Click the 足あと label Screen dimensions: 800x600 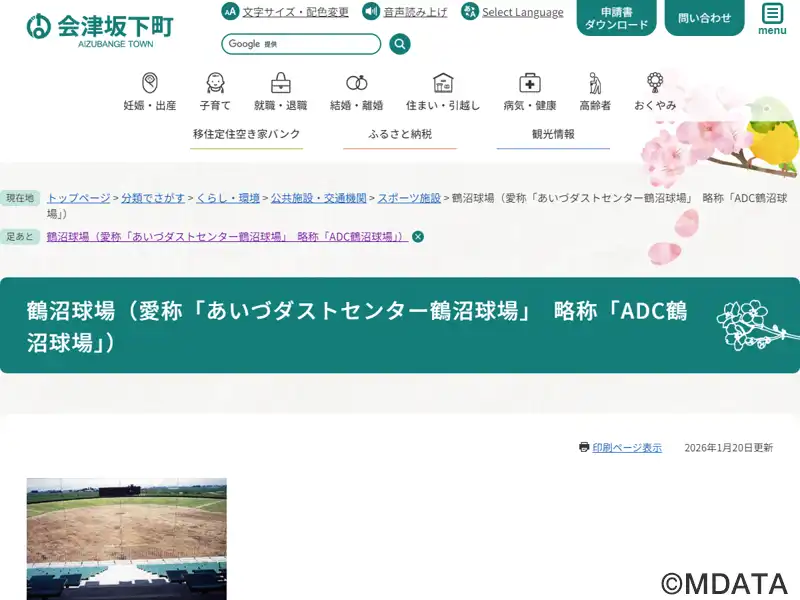pos(20,237)
